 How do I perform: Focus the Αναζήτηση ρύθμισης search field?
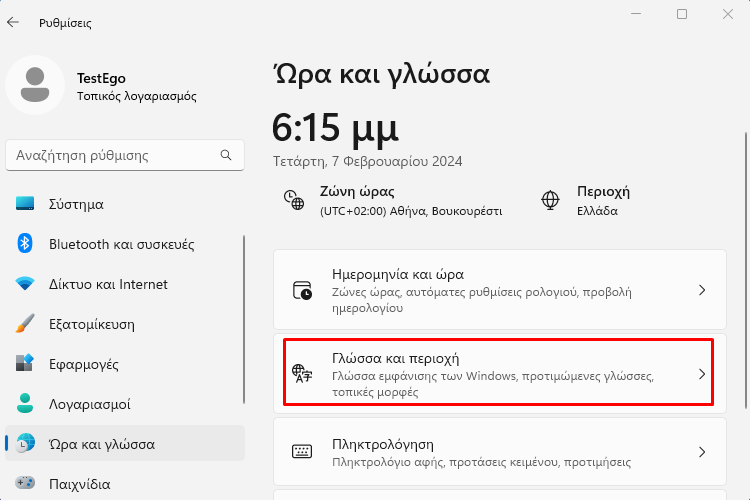[125, 155]
